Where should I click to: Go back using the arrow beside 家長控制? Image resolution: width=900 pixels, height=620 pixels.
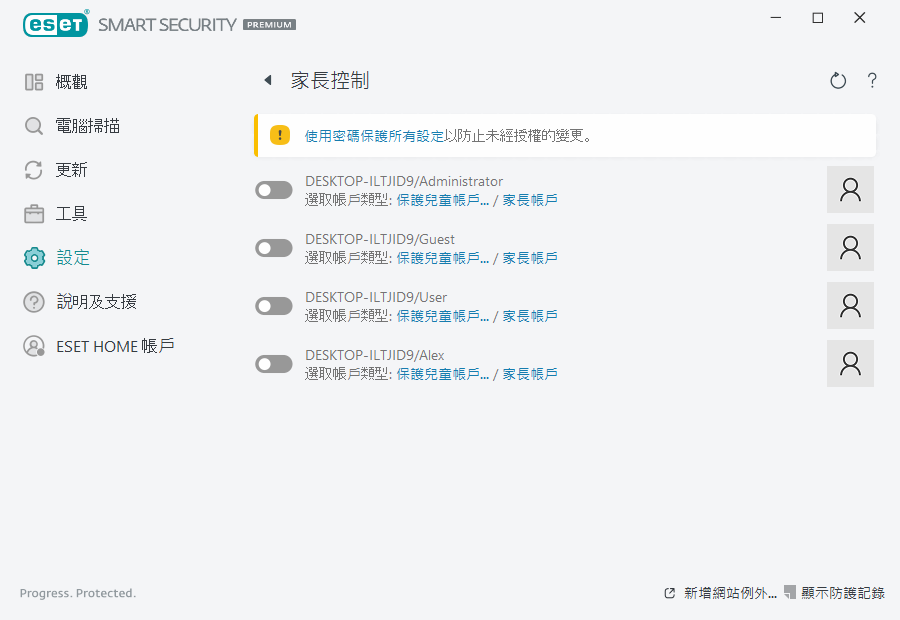268,81
